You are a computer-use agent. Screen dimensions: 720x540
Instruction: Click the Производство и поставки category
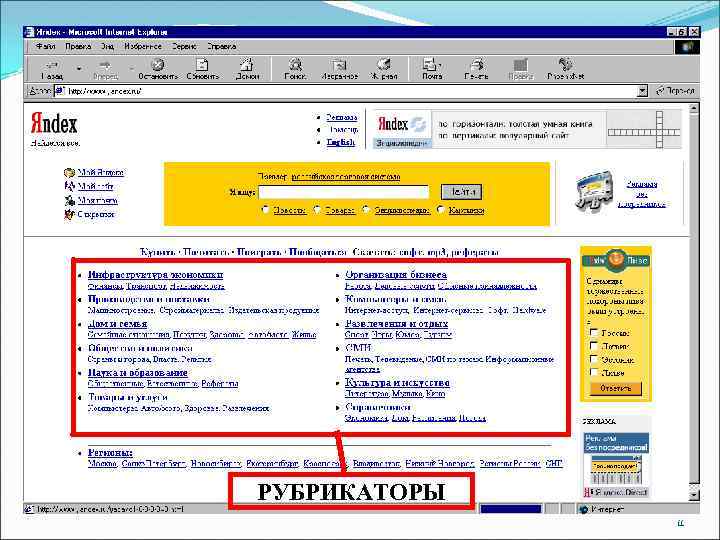pos(148,299)
